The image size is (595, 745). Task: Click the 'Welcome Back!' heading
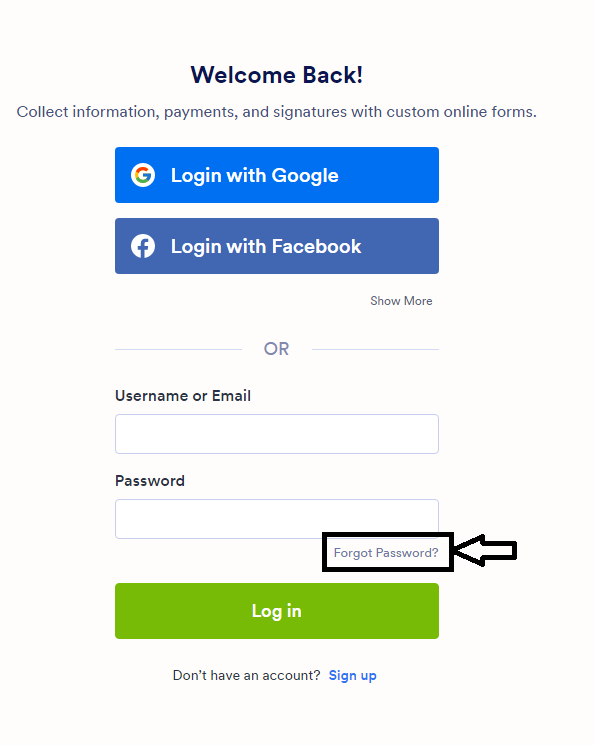pyautogui.click(x=277, y=75)
